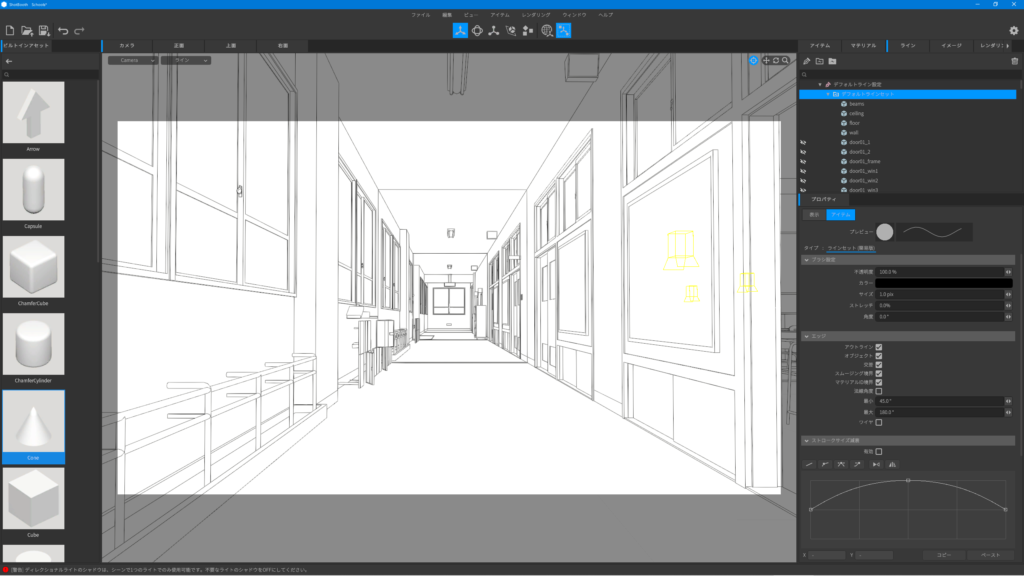Click the add line set folder icon
This screenshot has width=1024, height=576.
click(820, 61)
